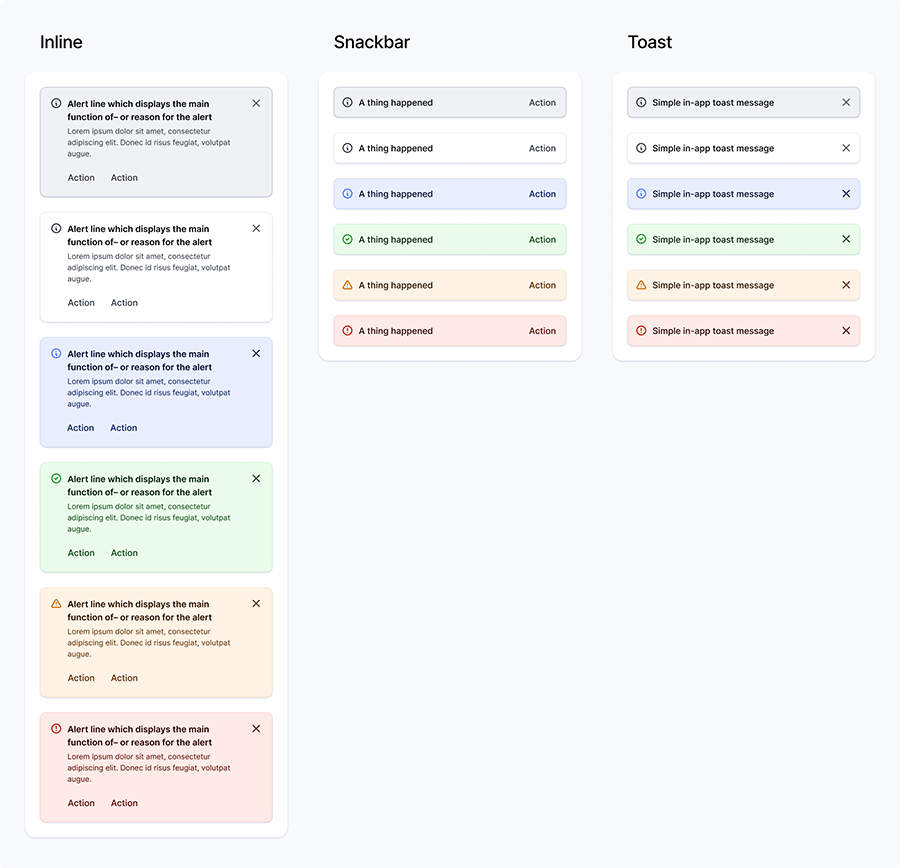Select the Snackbar section heading
The height and width of the screenshot is (868, 900).
point(372,42)
